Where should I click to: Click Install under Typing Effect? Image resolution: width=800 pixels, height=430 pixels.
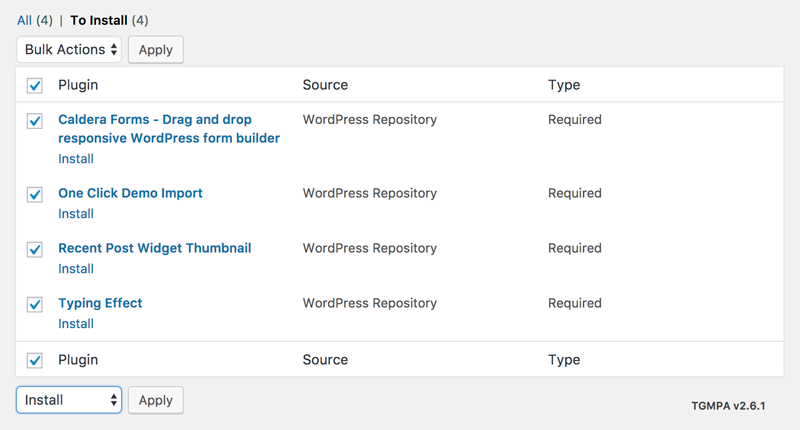point(76,324)
